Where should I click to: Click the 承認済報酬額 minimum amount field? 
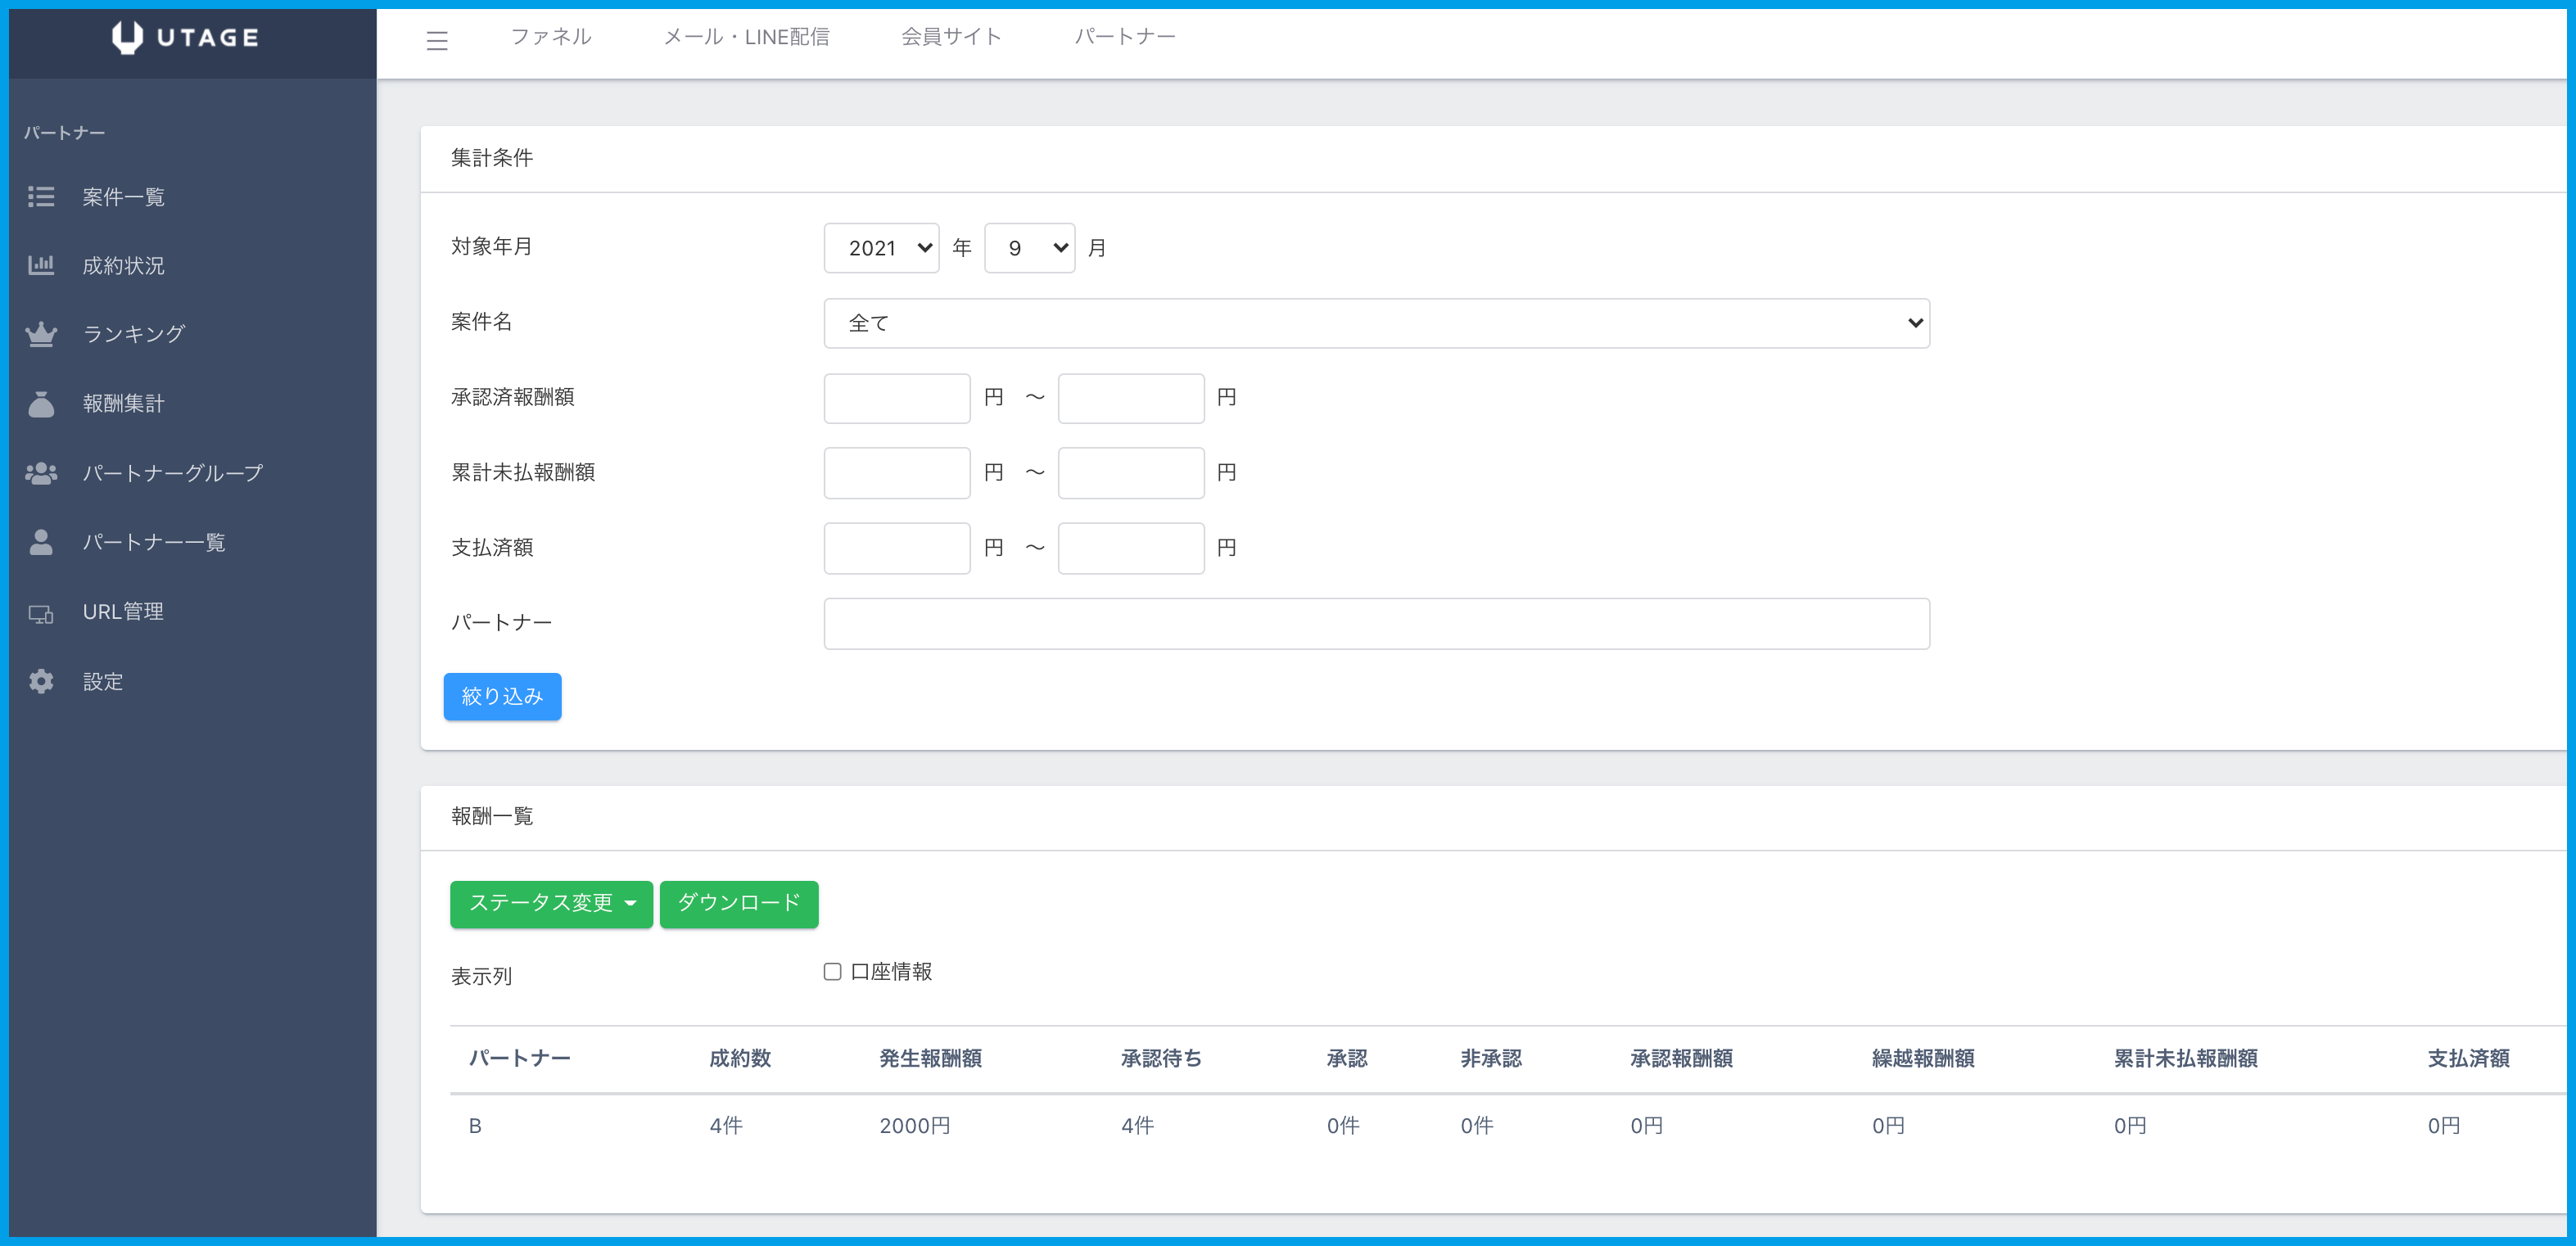(x=897, y=398)
